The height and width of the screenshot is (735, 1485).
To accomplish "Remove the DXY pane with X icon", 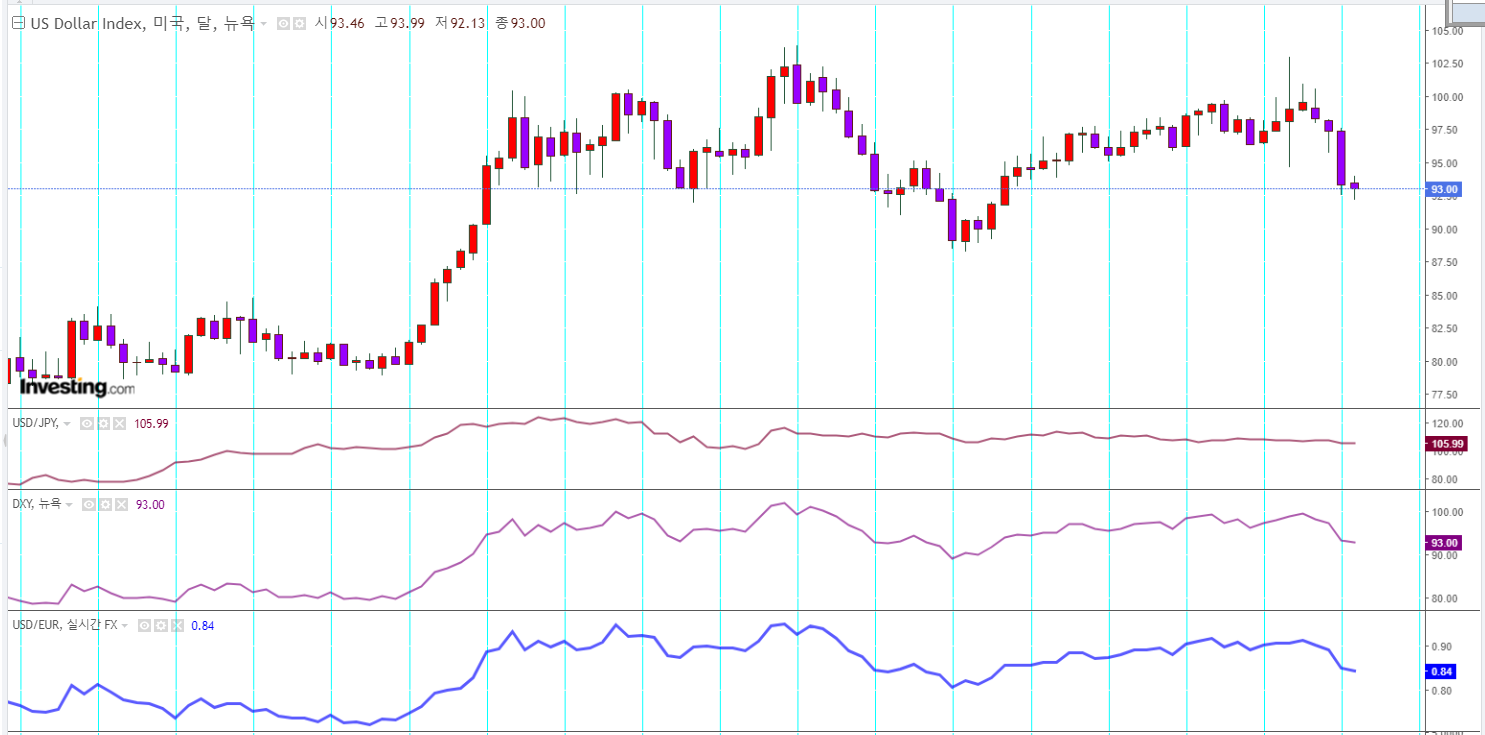I will 120,505.
